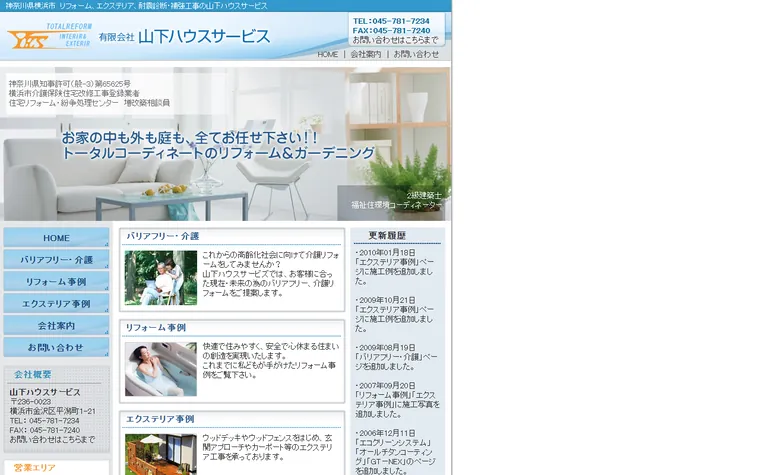Click the 営業エリア sidebar heading

[34, 468]
